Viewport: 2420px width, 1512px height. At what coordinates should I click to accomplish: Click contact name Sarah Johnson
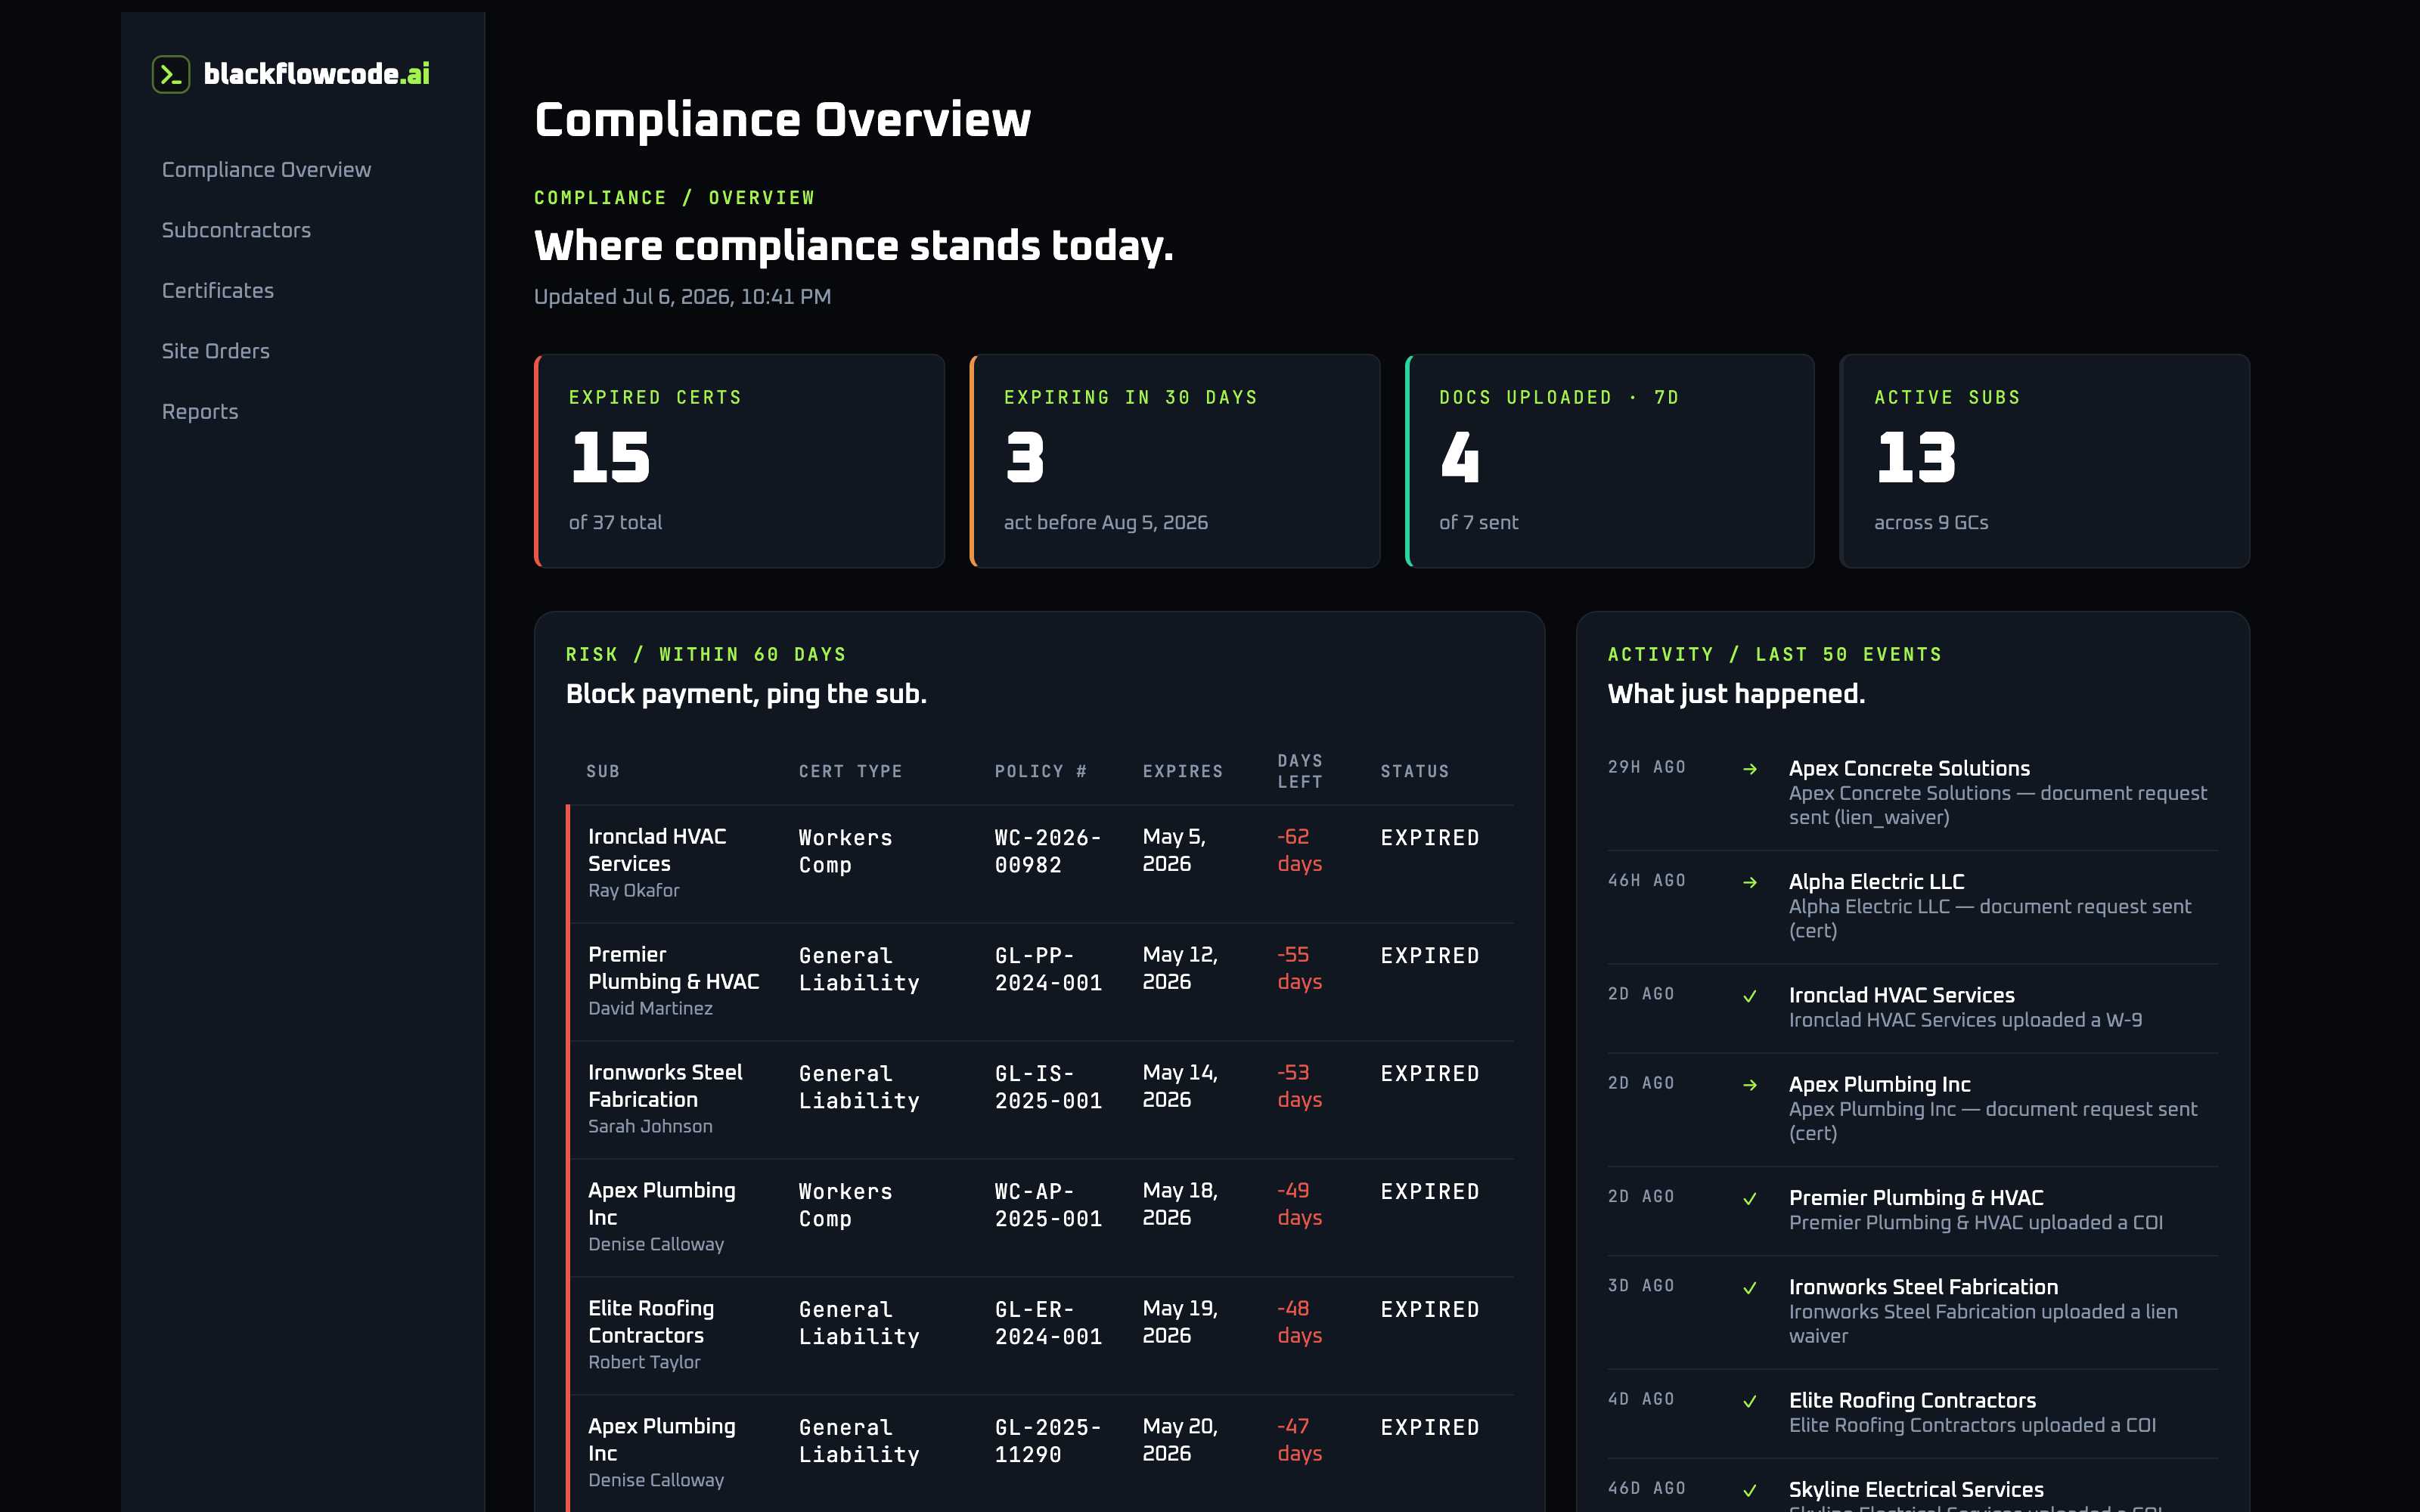coord(650,1126)
